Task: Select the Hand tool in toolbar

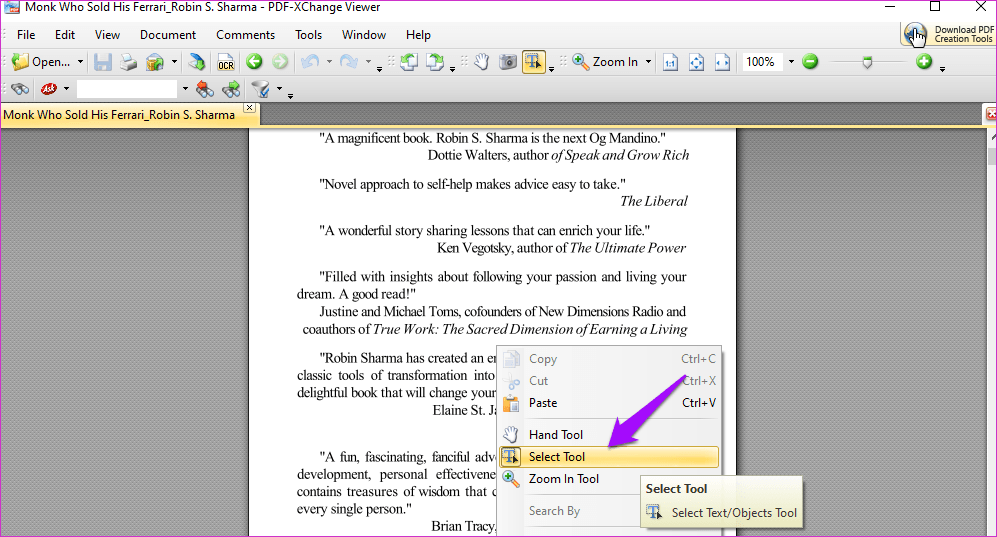Action: point(482,62)
